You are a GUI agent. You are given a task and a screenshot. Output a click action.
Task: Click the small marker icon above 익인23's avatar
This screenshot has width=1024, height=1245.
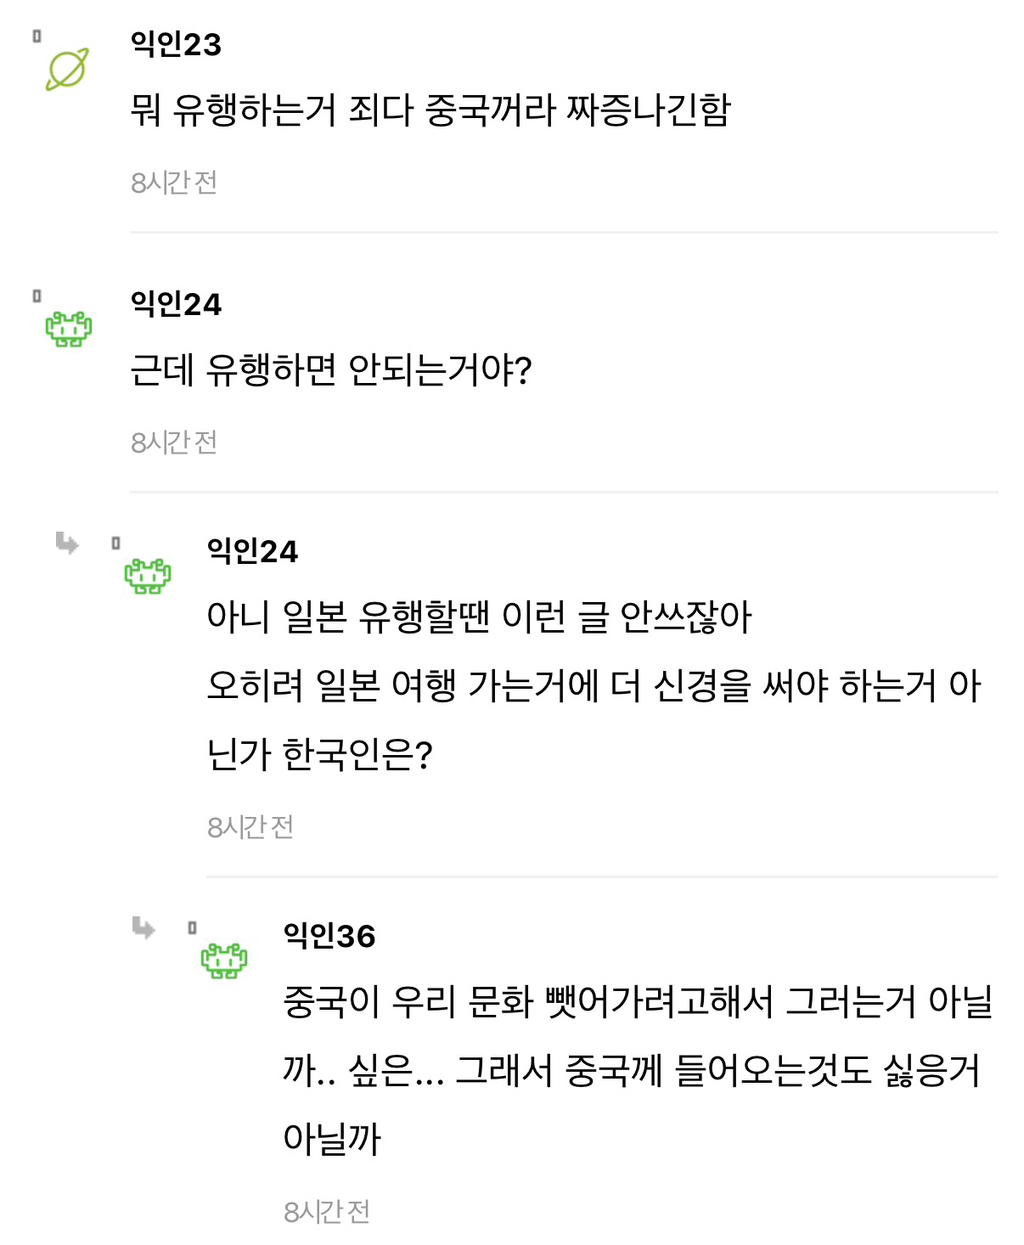click(37, 35)
